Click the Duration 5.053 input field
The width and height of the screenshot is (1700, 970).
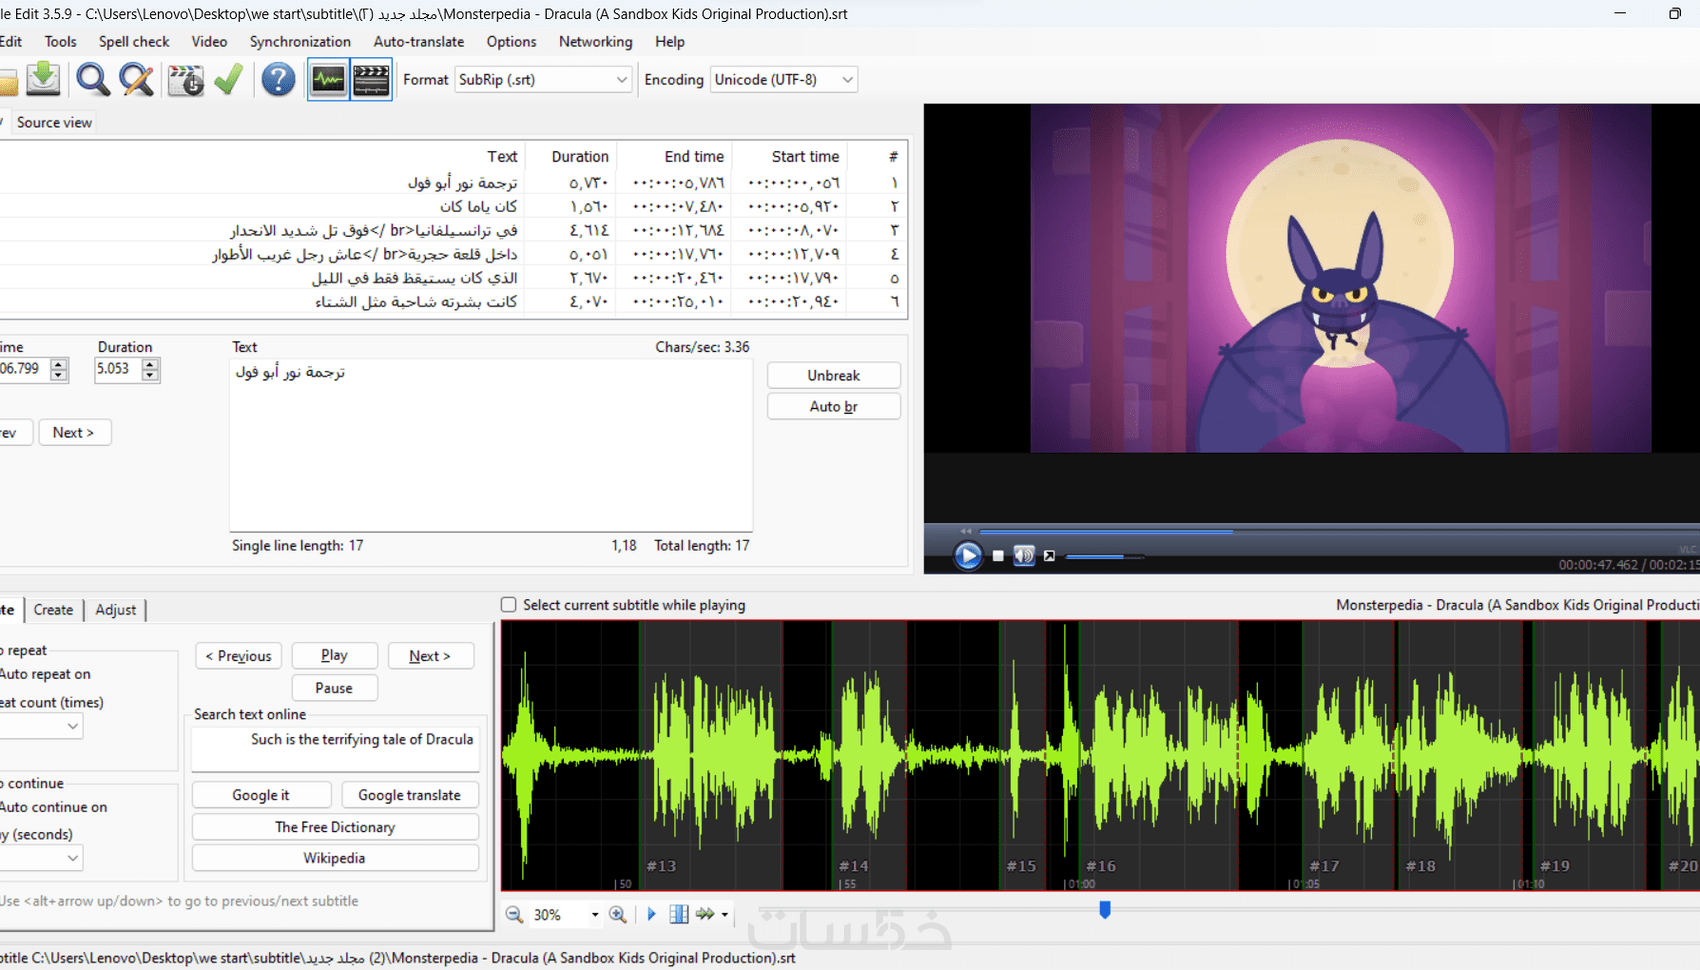pos(118,369)
